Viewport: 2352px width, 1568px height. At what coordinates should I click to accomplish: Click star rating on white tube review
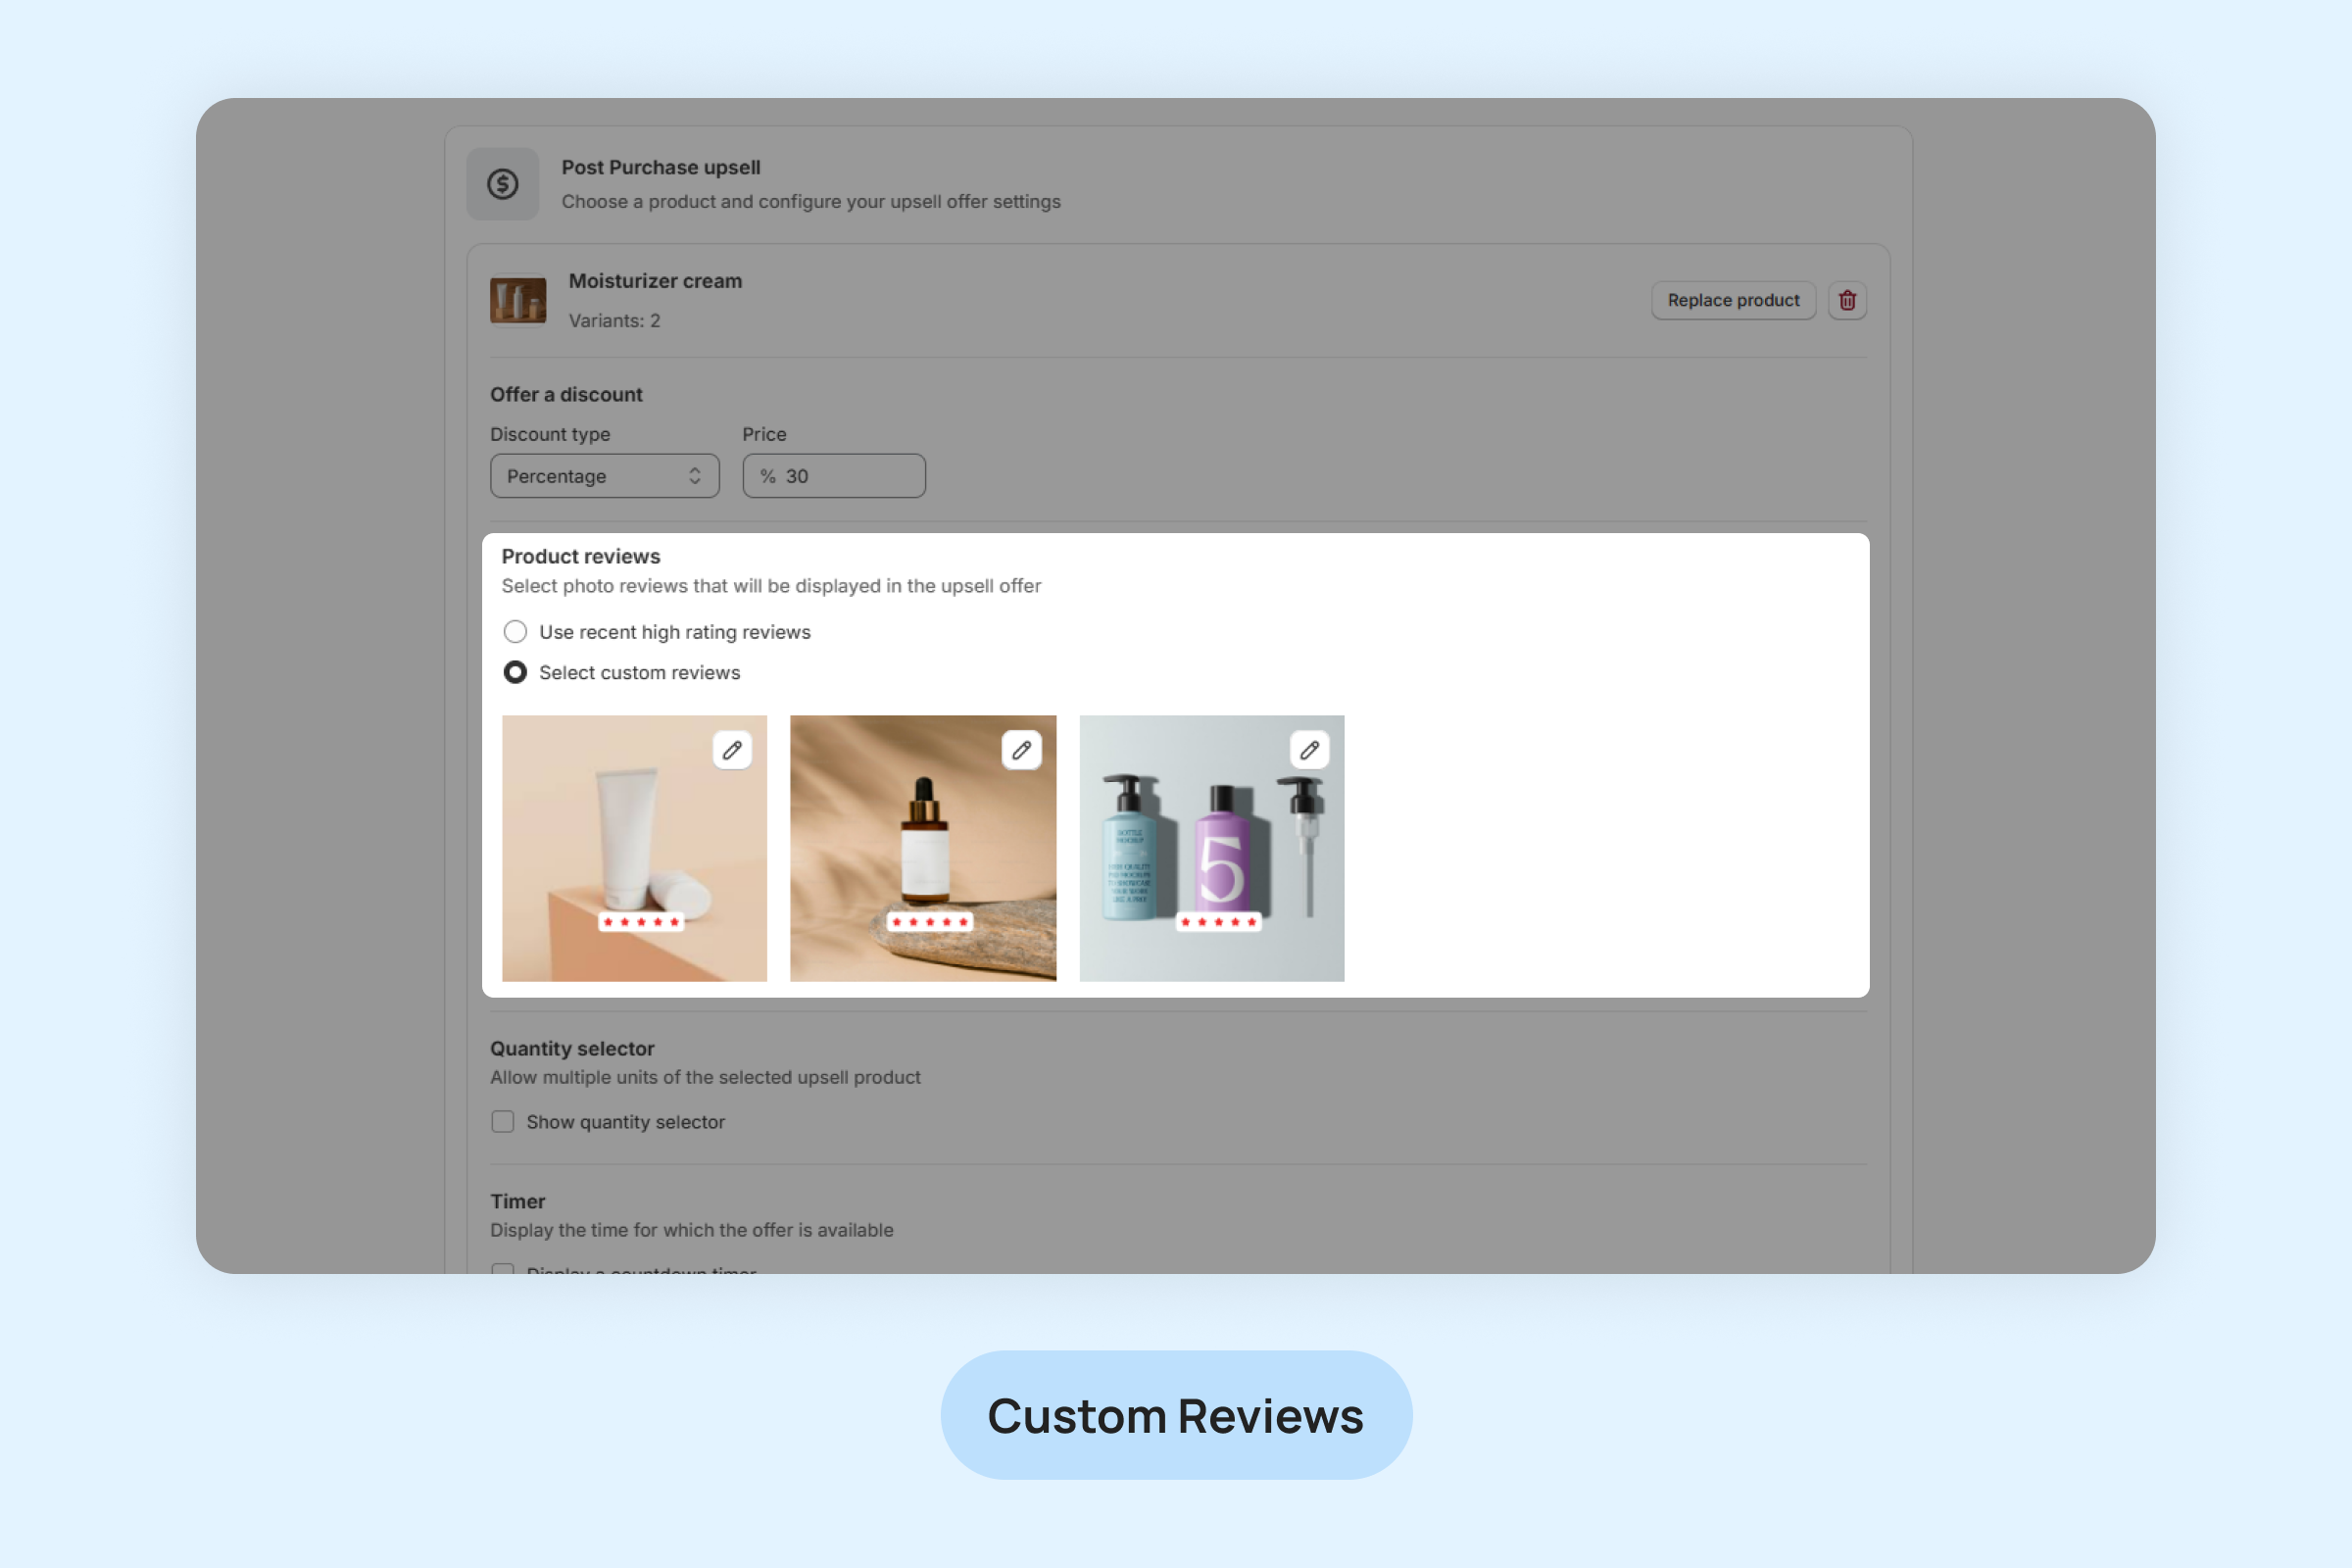point(641,922)
